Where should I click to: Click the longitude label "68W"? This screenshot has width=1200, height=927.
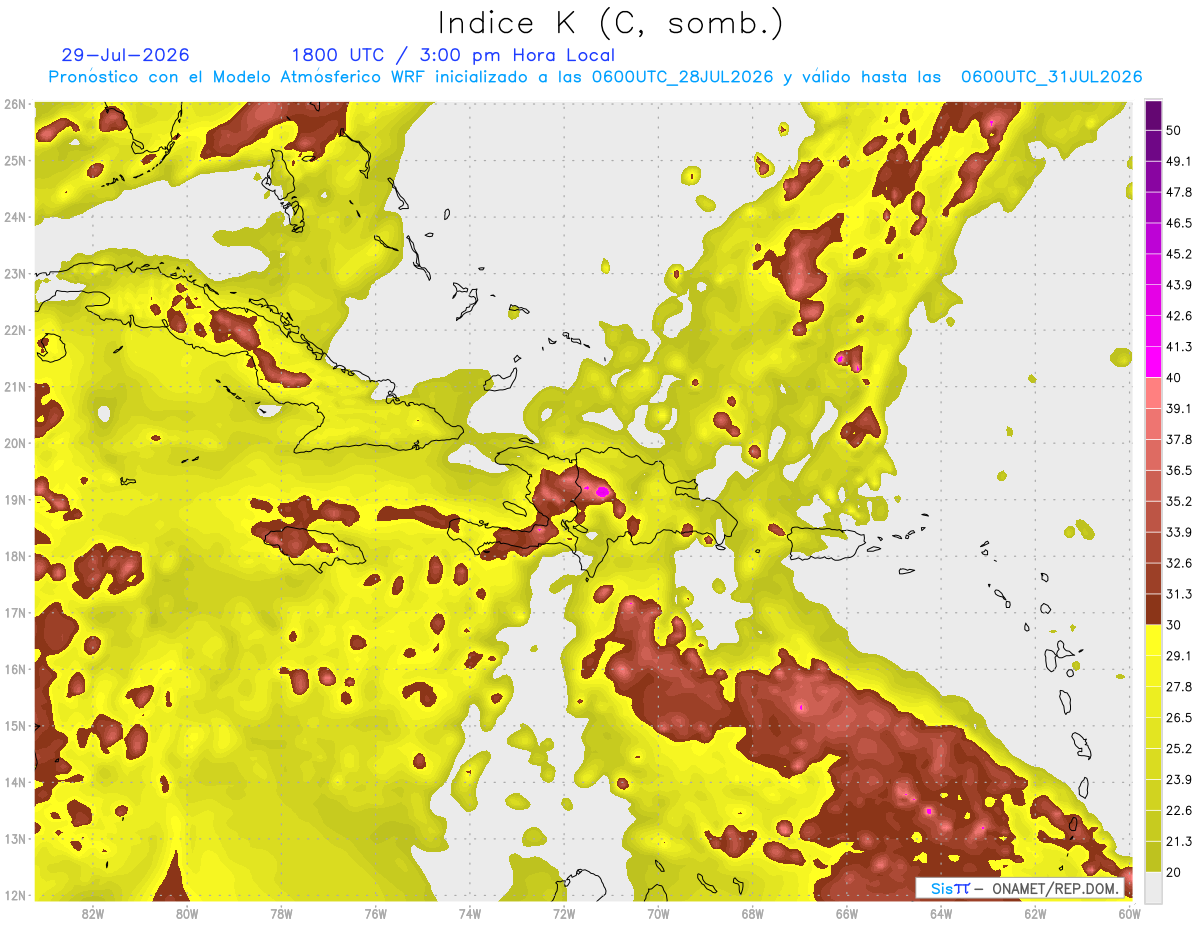pyautogui.click(x=753, y=914)
